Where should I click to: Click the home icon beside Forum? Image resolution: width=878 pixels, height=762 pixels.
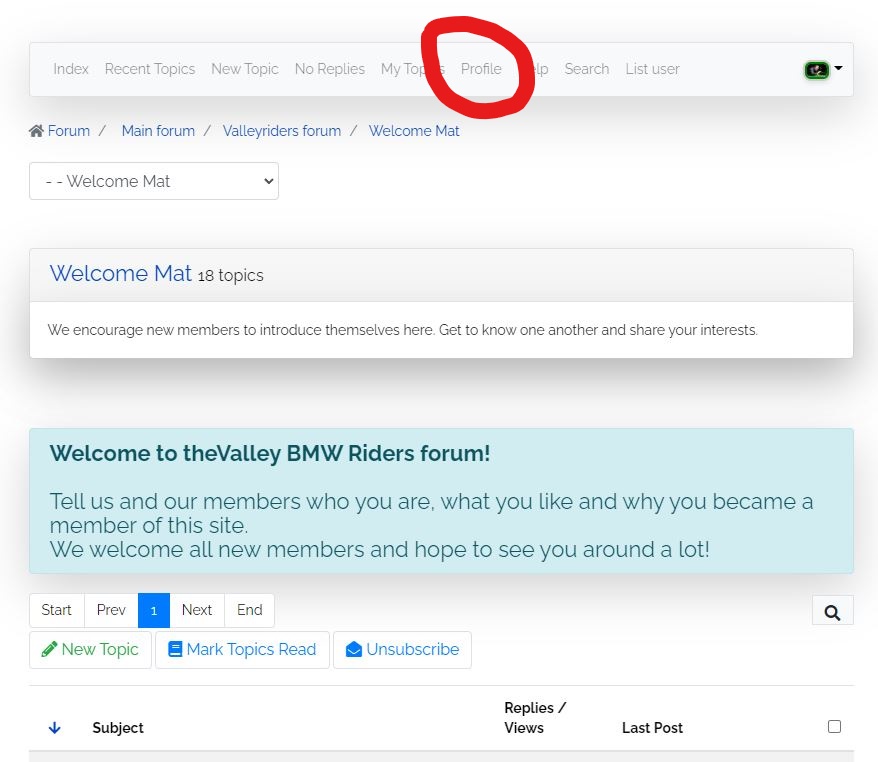[37, 131]
